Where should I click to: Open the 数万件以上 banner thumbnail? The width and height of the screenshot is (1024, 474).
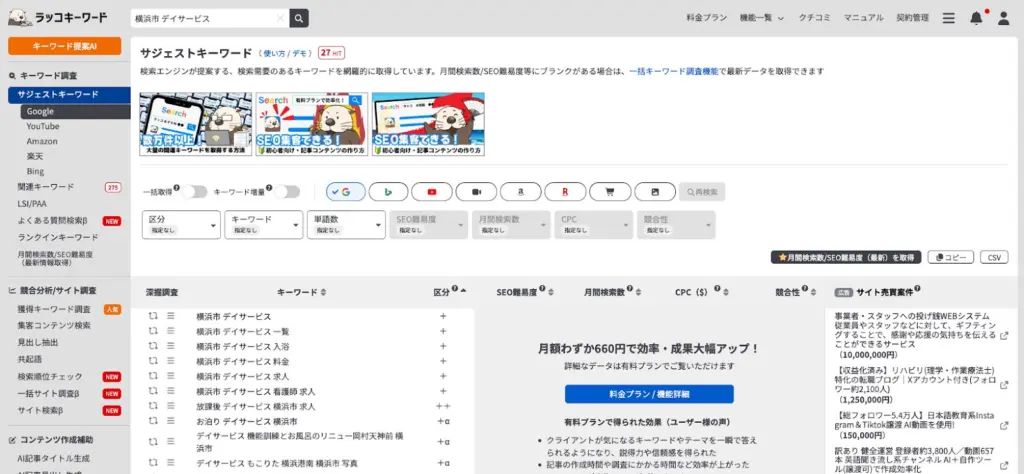coord(195,124)
